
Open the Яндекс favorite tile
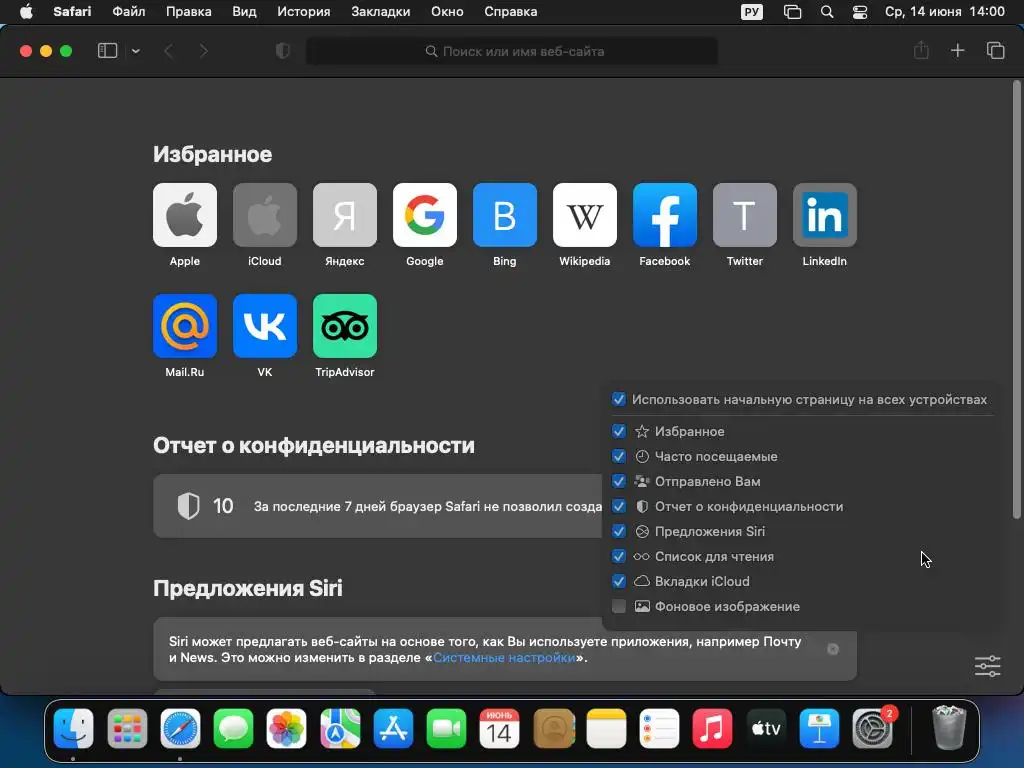(345, 215)
